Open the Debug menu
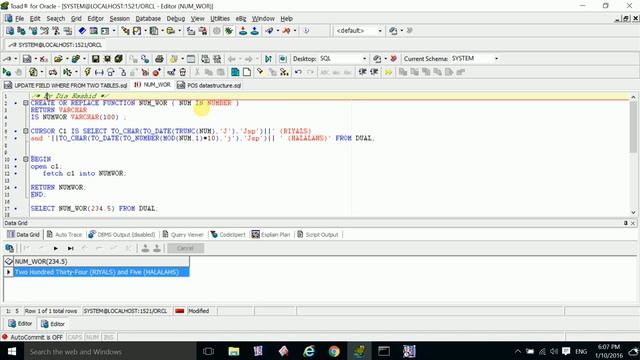Image resolution: width=640 pixels, height=360 pixels. point(176,18)
